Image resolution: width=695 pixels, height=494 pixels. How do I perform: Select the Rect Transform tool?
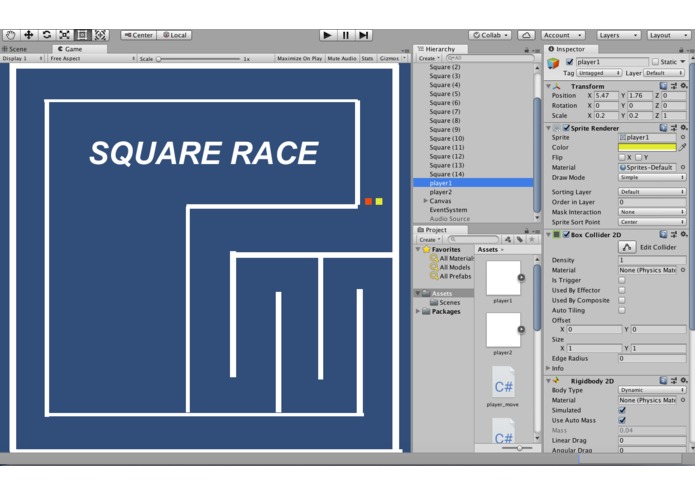tap(82, 35)
